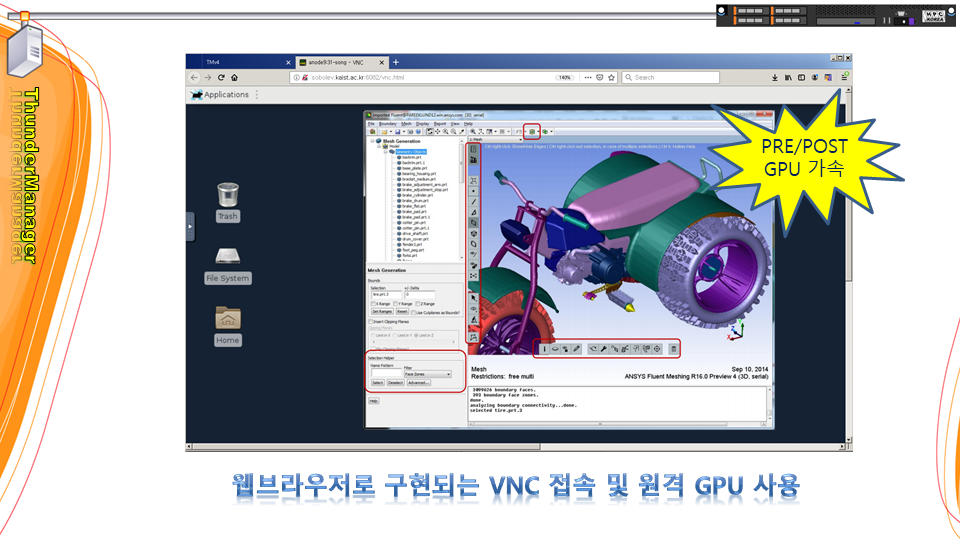This screenshot has height=540, width=960.
Task: Click the browser Search box
Action: tap(670, 78)
